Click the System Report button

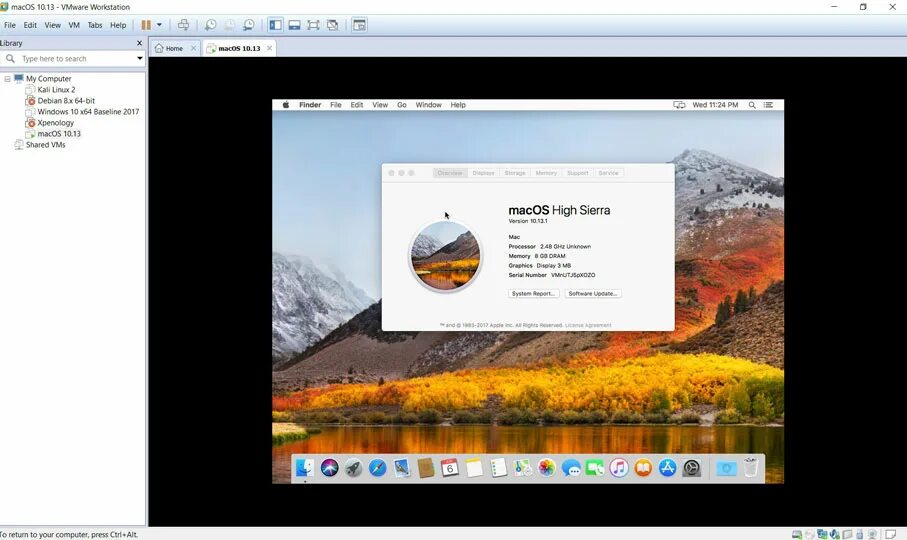(533, 294)
